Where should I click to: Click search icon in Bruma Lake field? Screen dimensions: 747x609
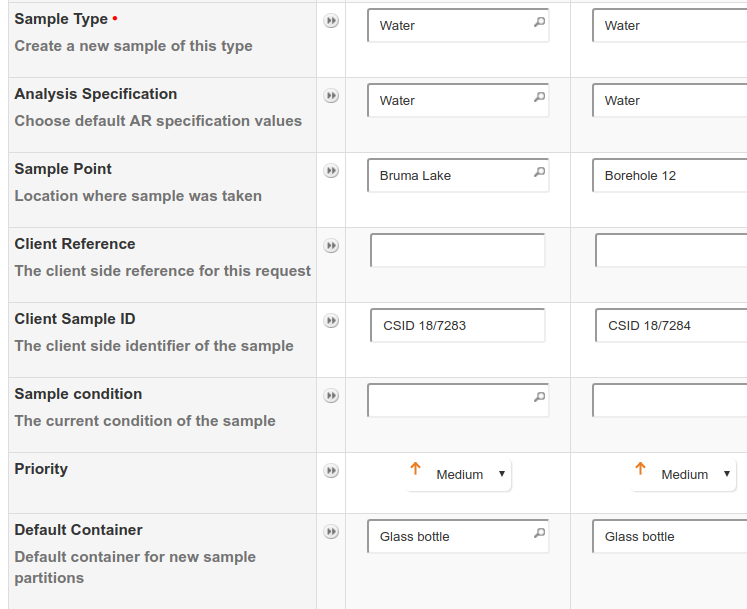(539, 172)
